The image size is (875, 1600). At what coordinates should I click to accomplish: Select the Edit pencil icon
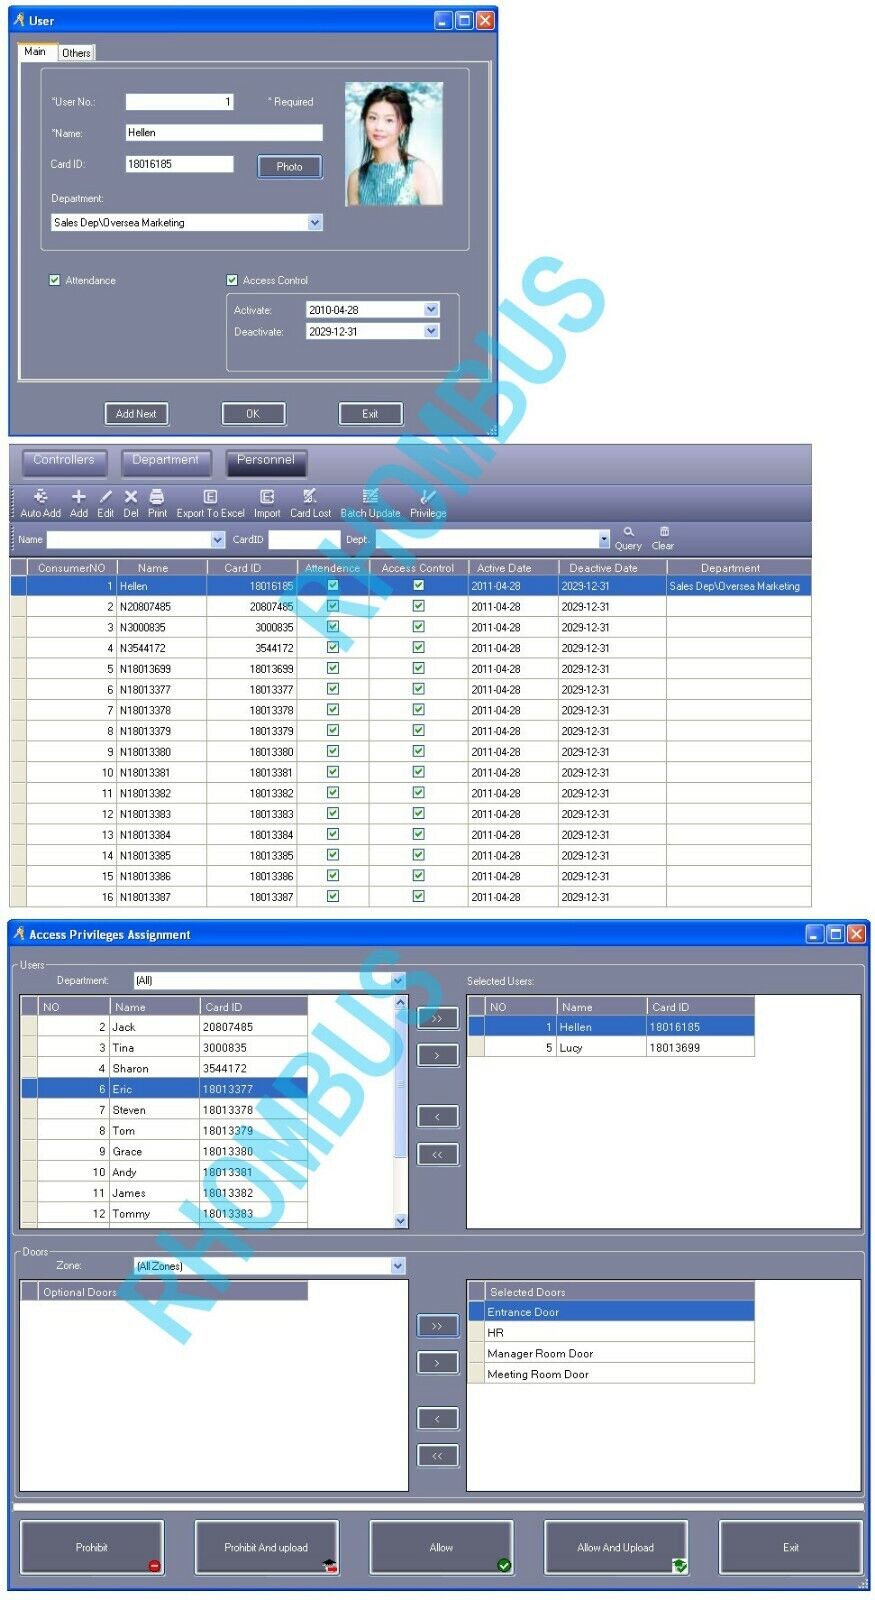point(105,497)
